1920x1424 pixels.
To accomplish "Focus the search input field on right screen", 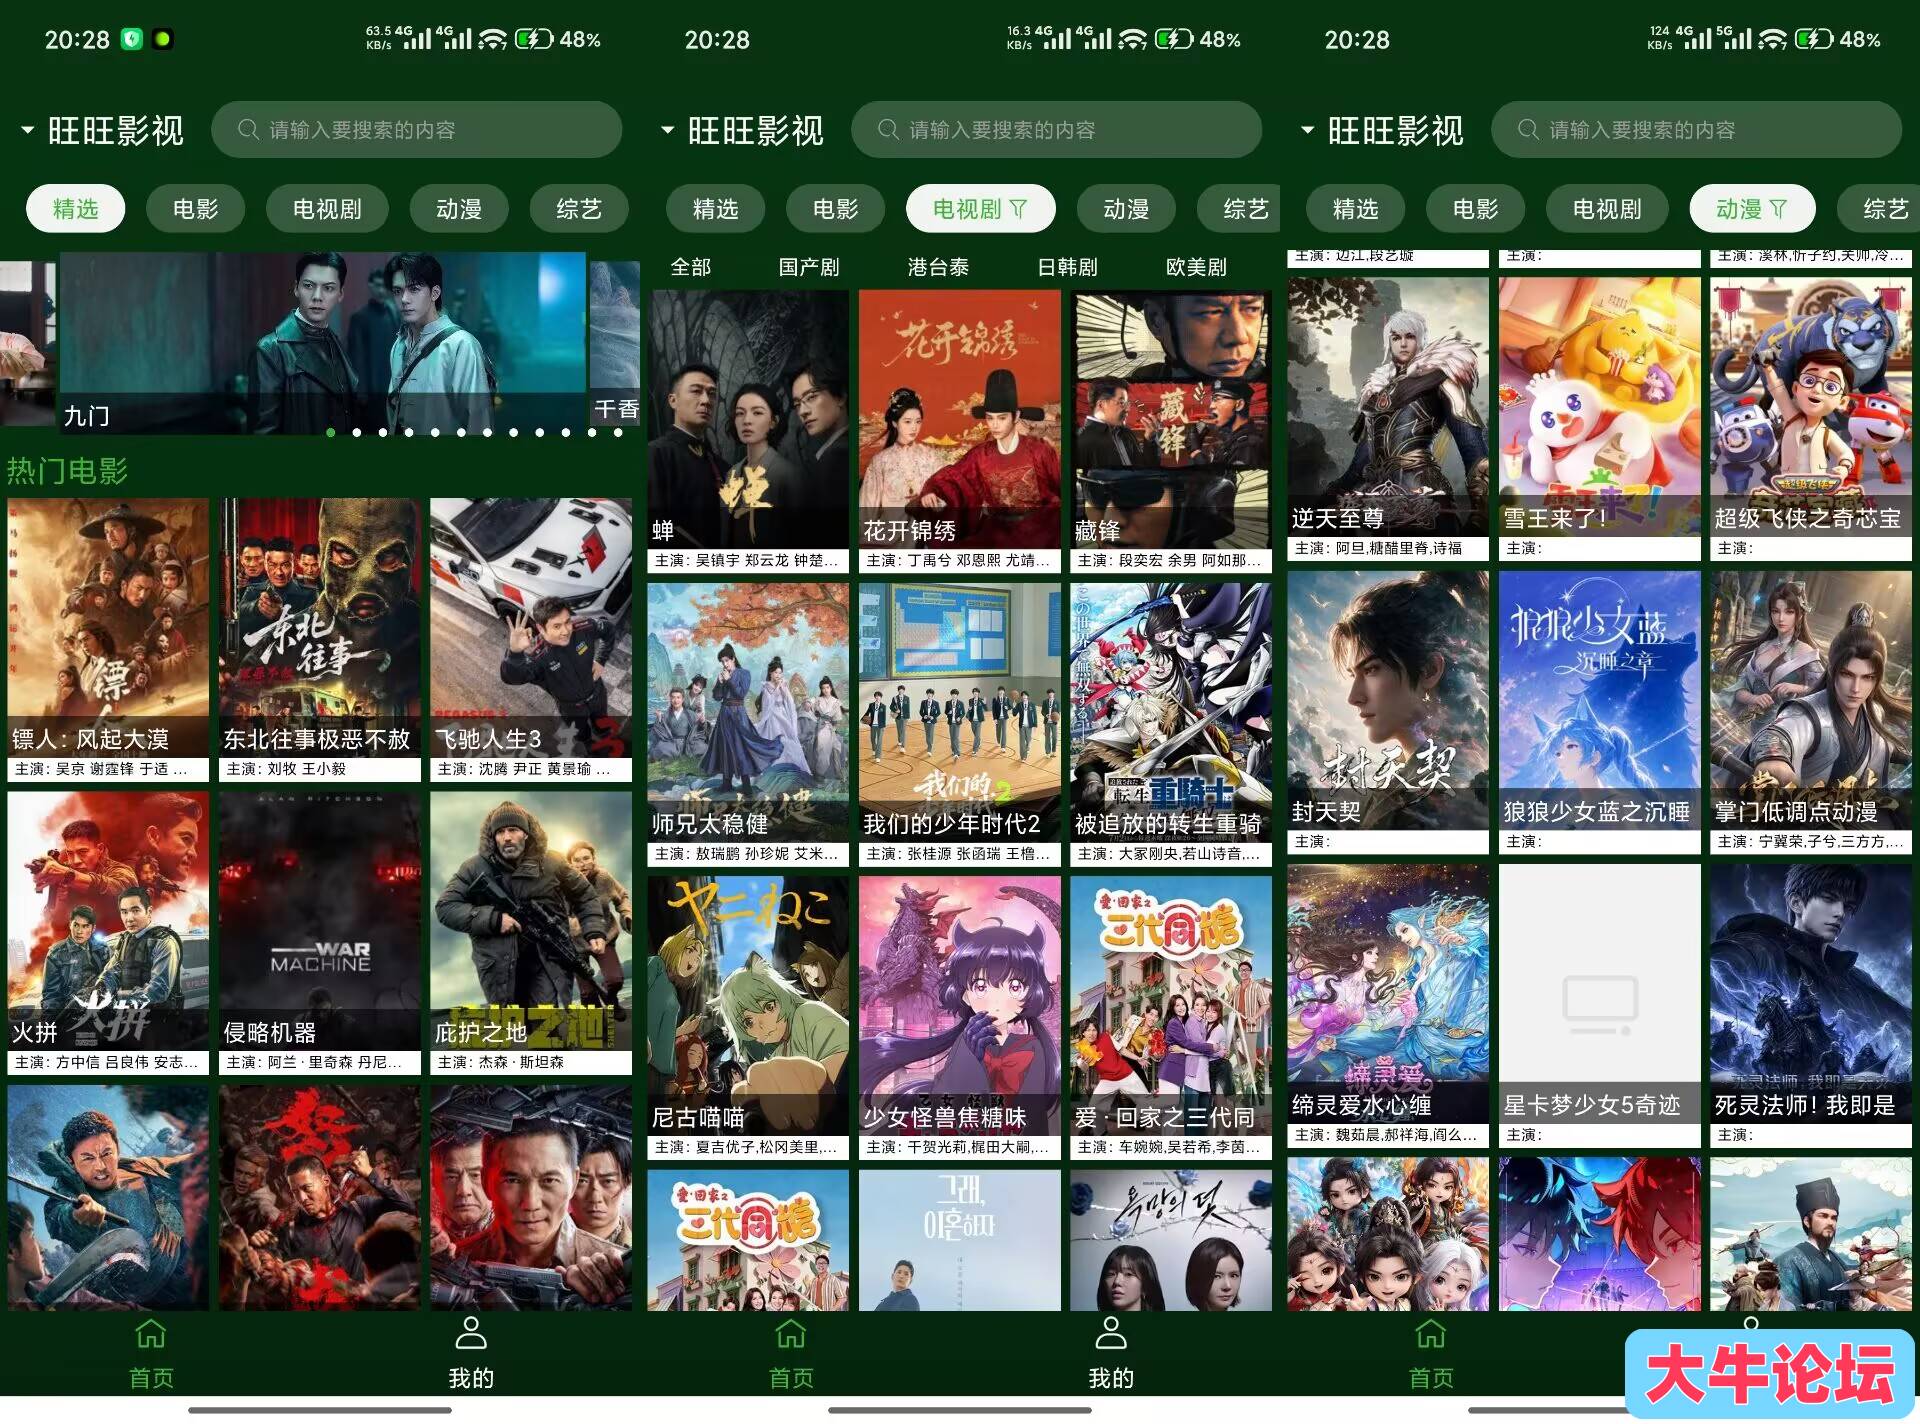I will coord(1696,130).
